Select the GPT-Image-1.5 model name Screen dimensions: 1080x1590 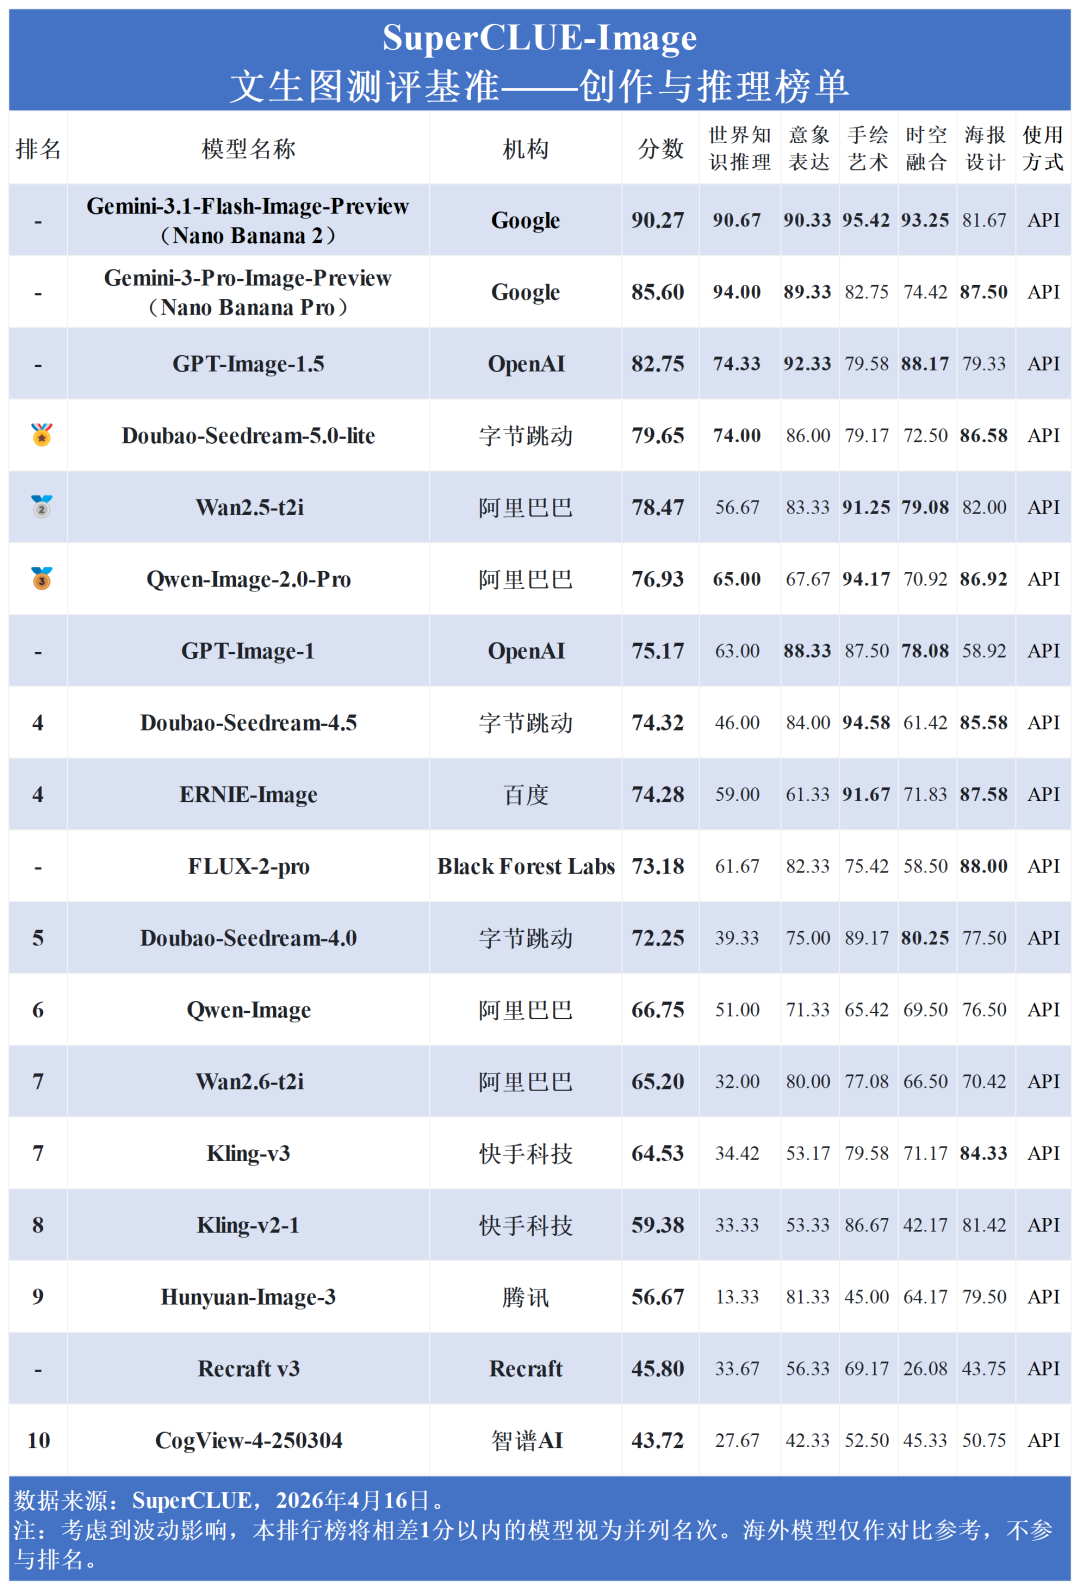[x=248, y=364]
